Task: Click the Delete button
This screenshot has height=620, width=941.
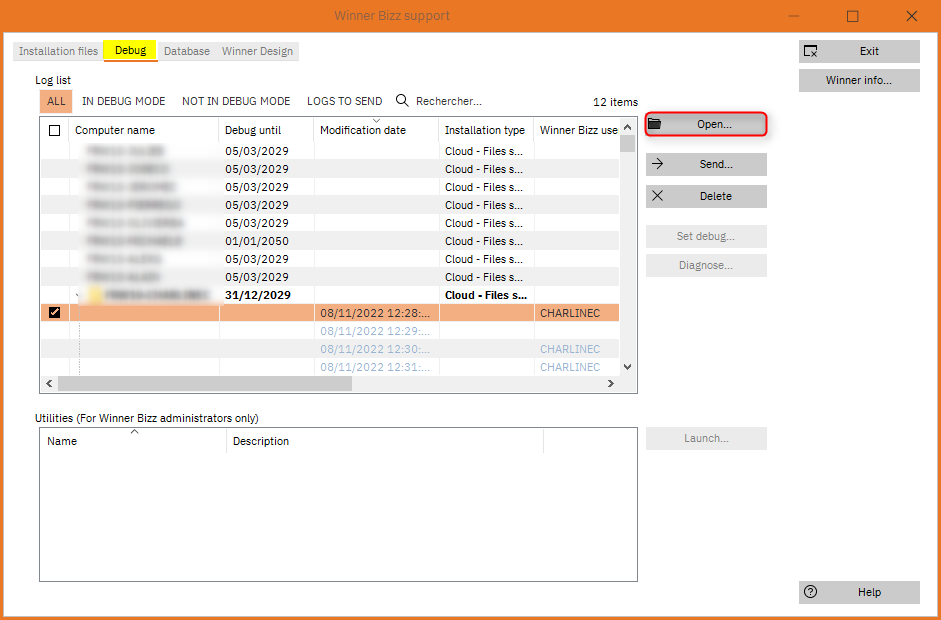Action: click(706, 196)
